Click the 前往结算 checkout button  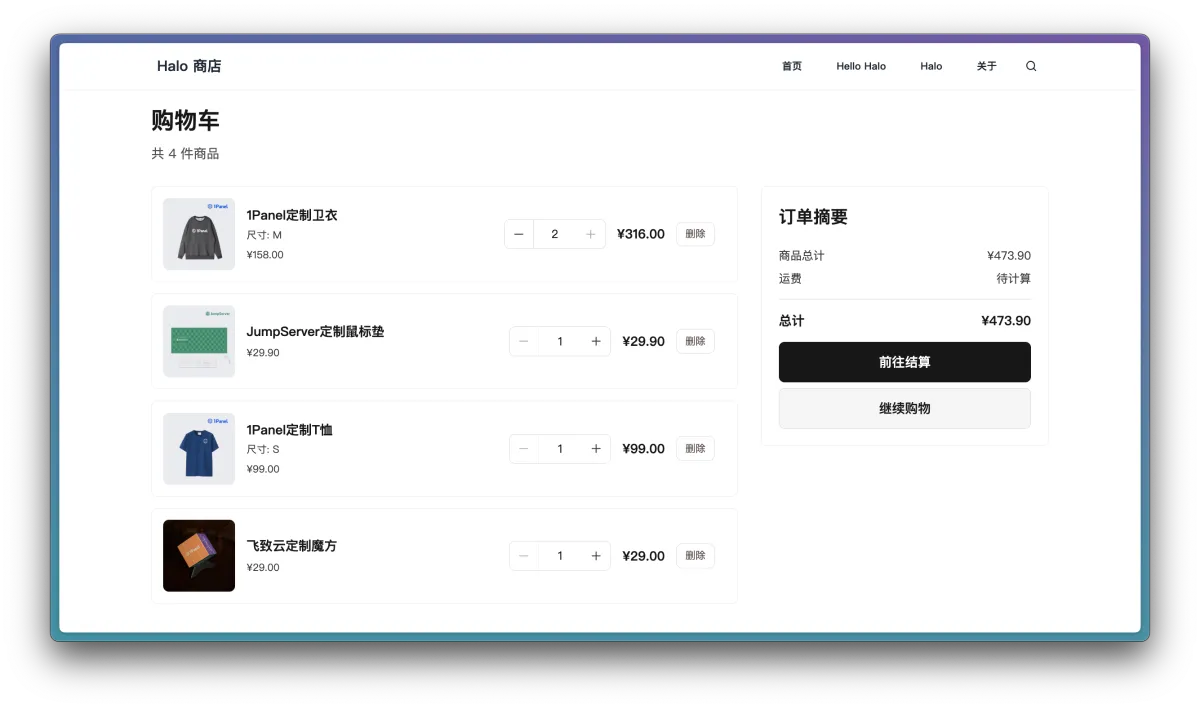pyautogui.click(x=904, y=362)
